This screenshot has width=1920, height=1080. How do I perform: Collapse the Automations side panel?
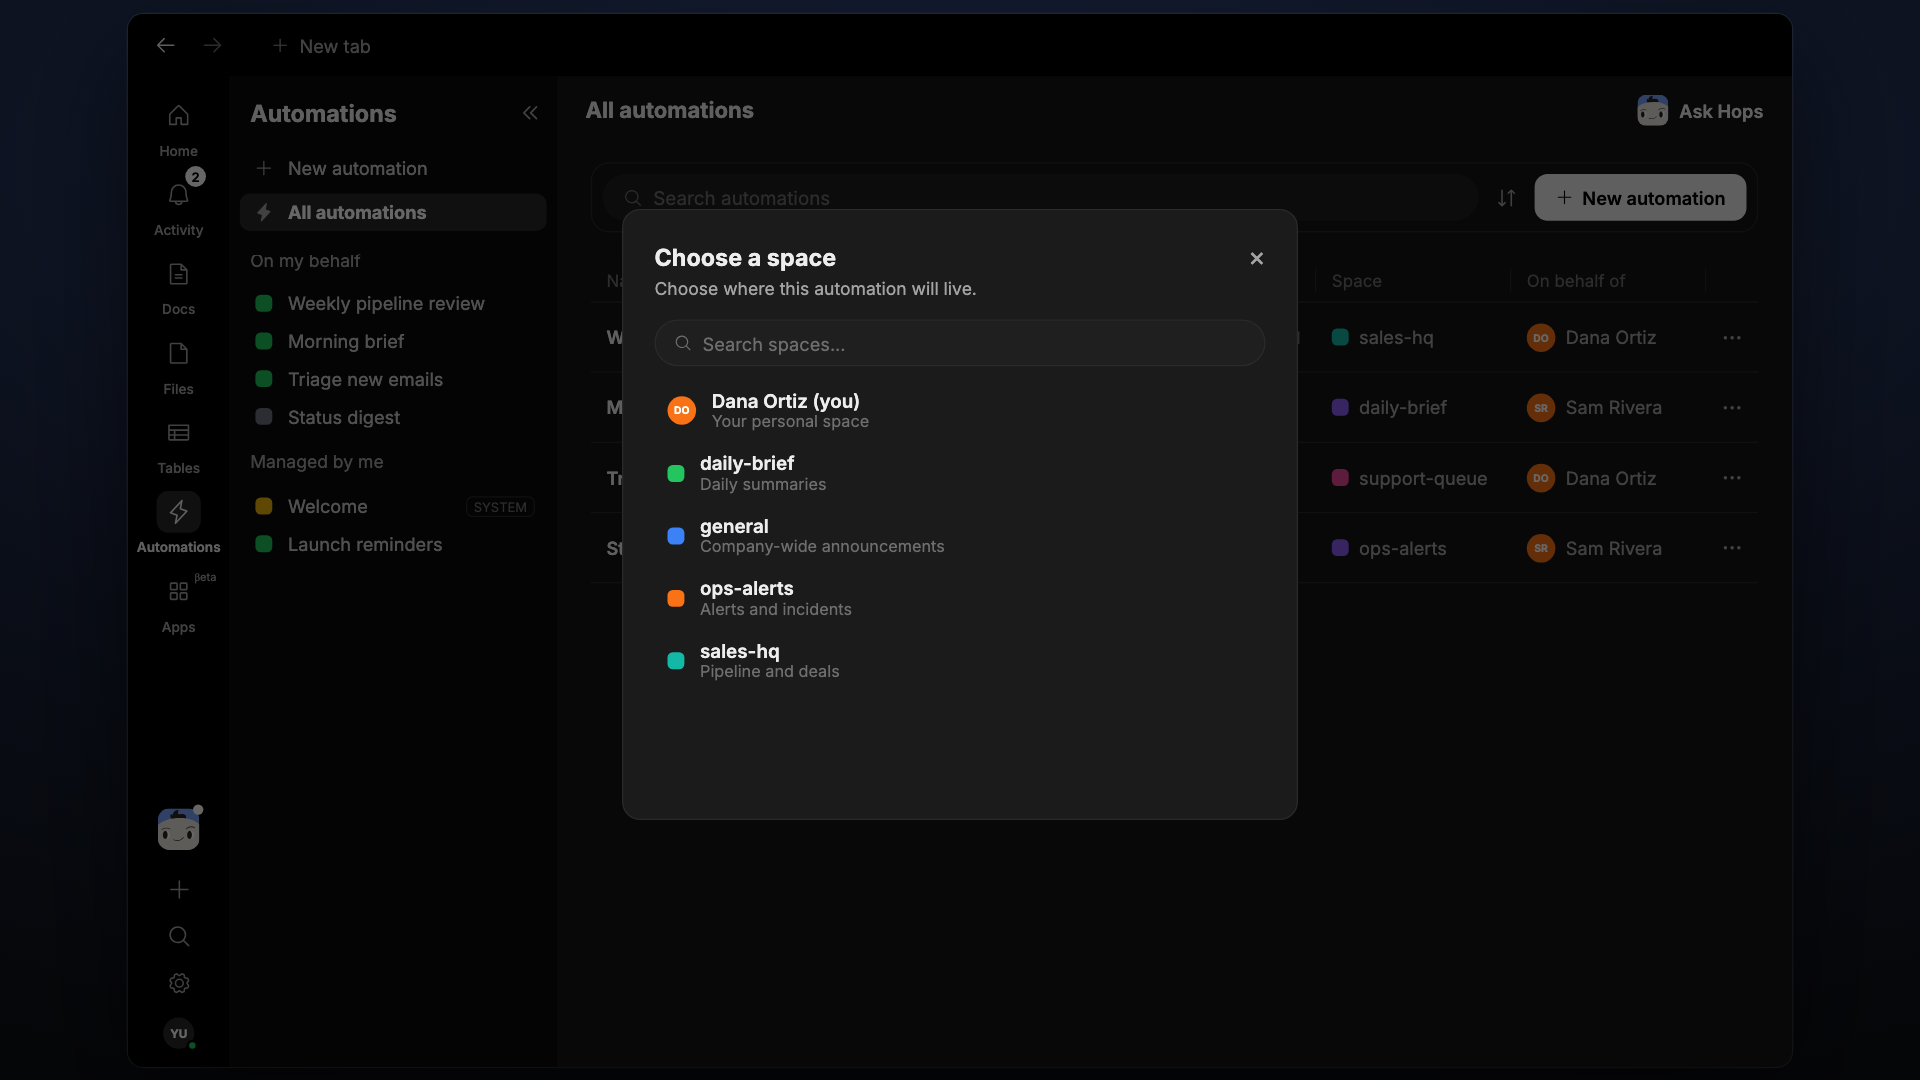coord(530,113)
